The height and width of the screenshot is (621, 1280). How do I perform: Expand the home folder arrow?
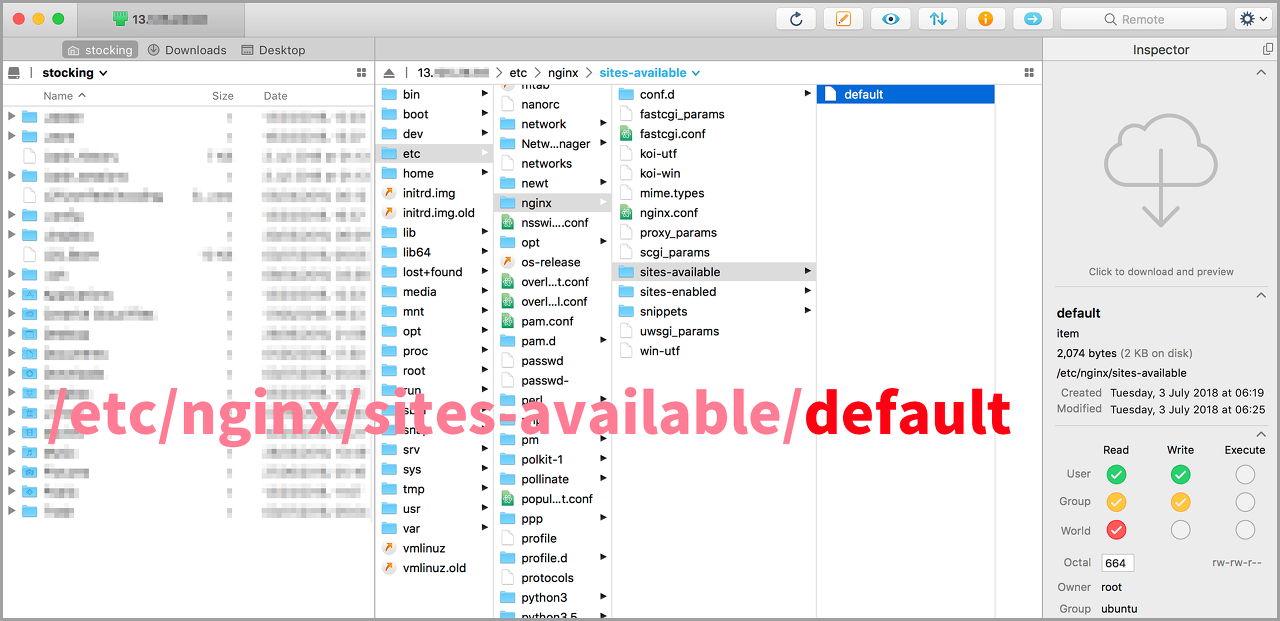(485, 173)
